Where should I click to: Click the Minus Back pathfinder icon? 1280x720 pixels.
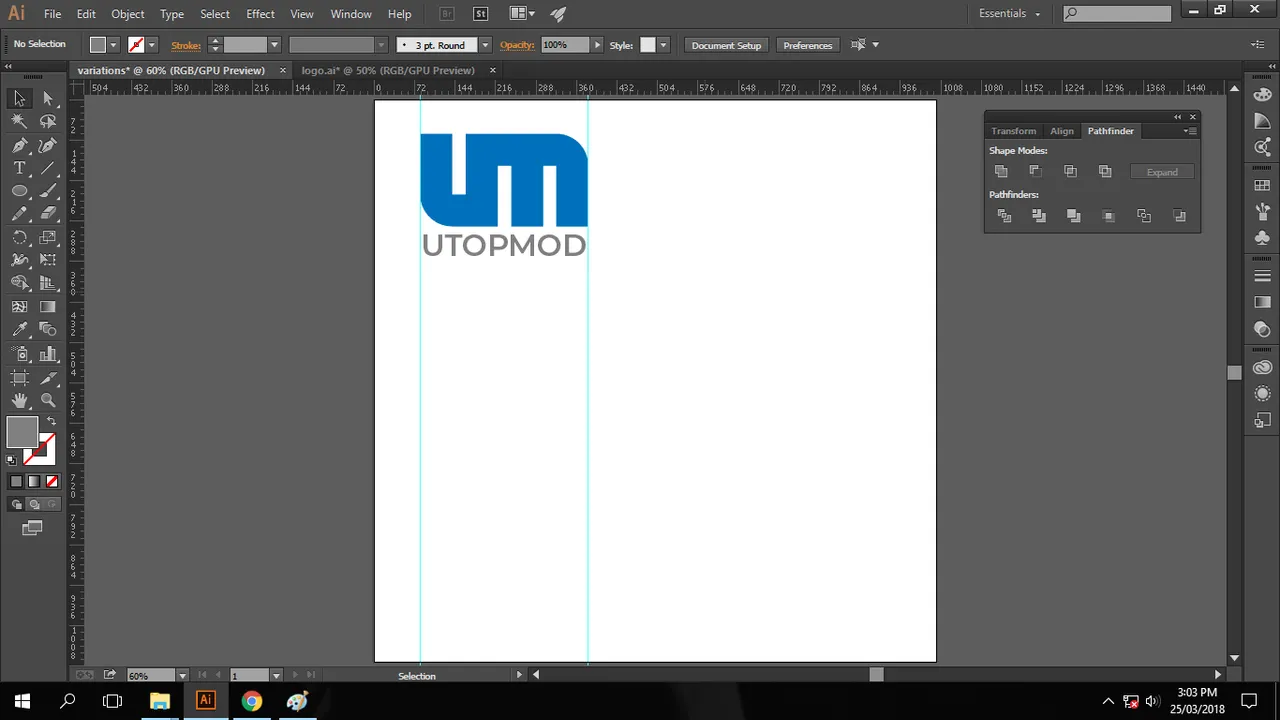point(1179,216)
